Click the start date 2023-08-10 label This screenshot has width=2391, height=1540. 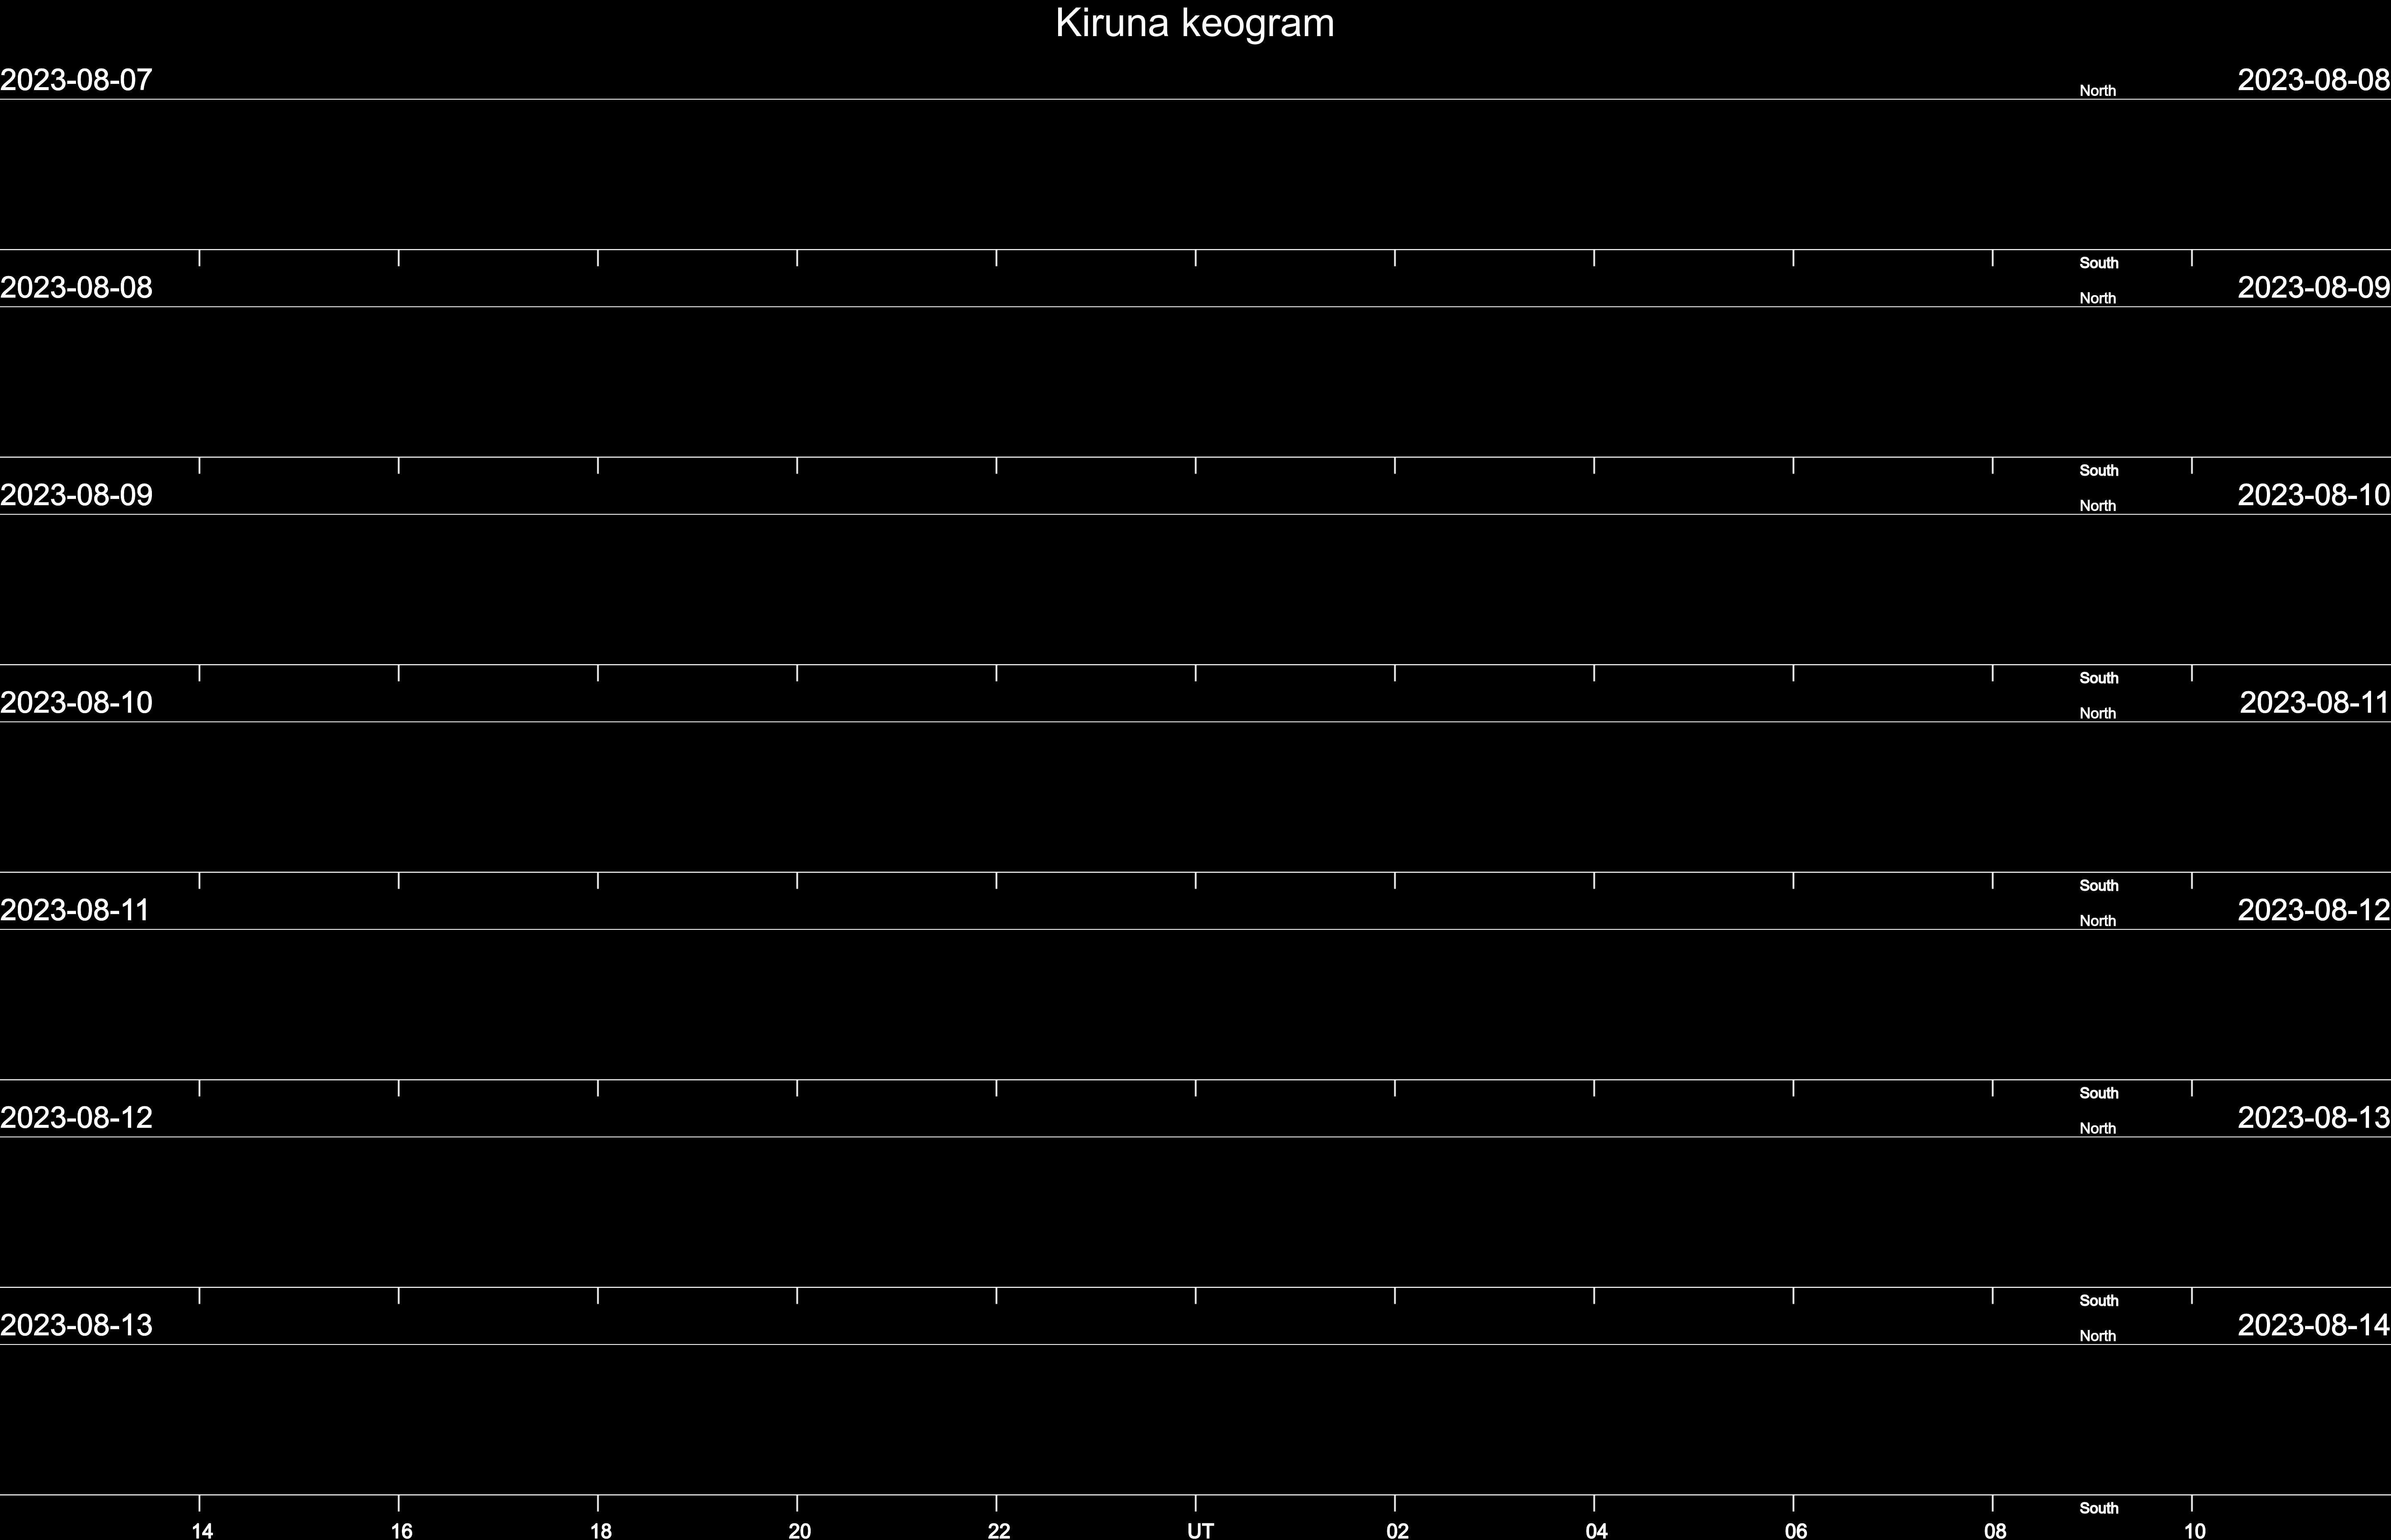click(x=76, y=703)
